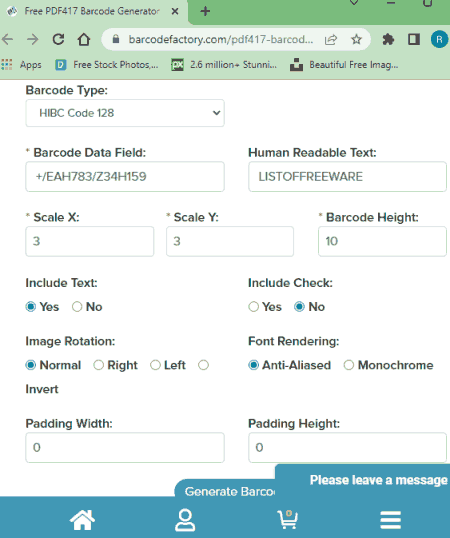Click the Generate Barcode button
450x538 pixels.
coord(229,491)
